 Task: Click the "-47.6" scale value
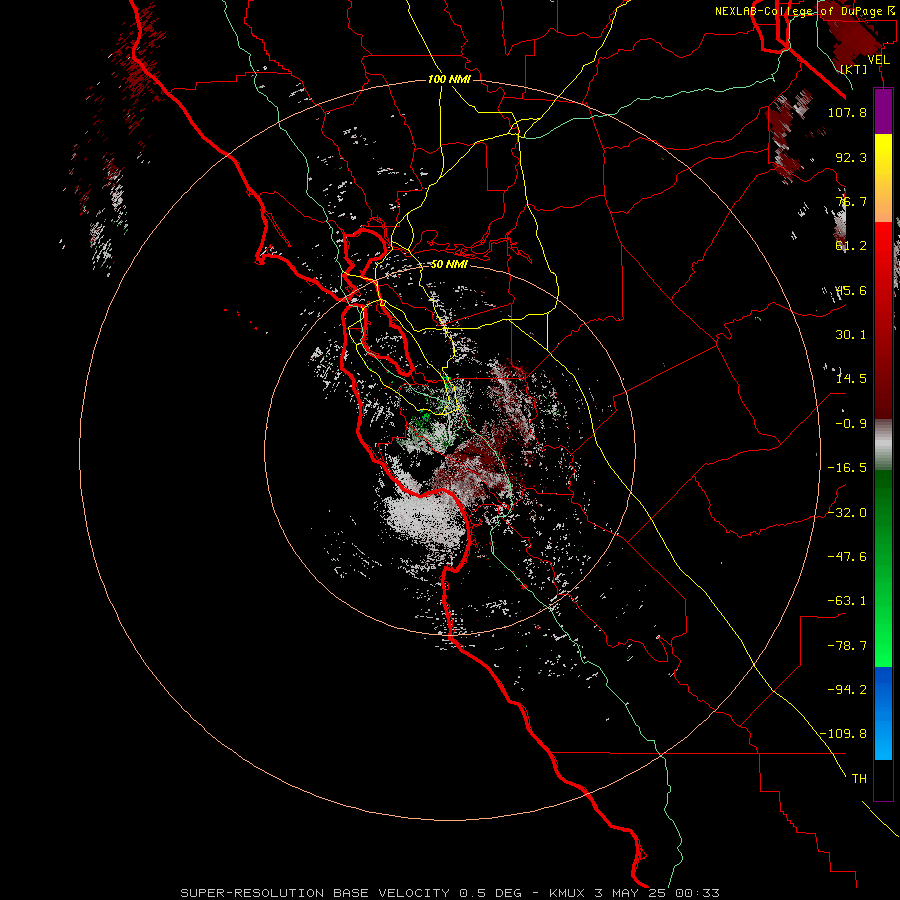coord(847,557)
